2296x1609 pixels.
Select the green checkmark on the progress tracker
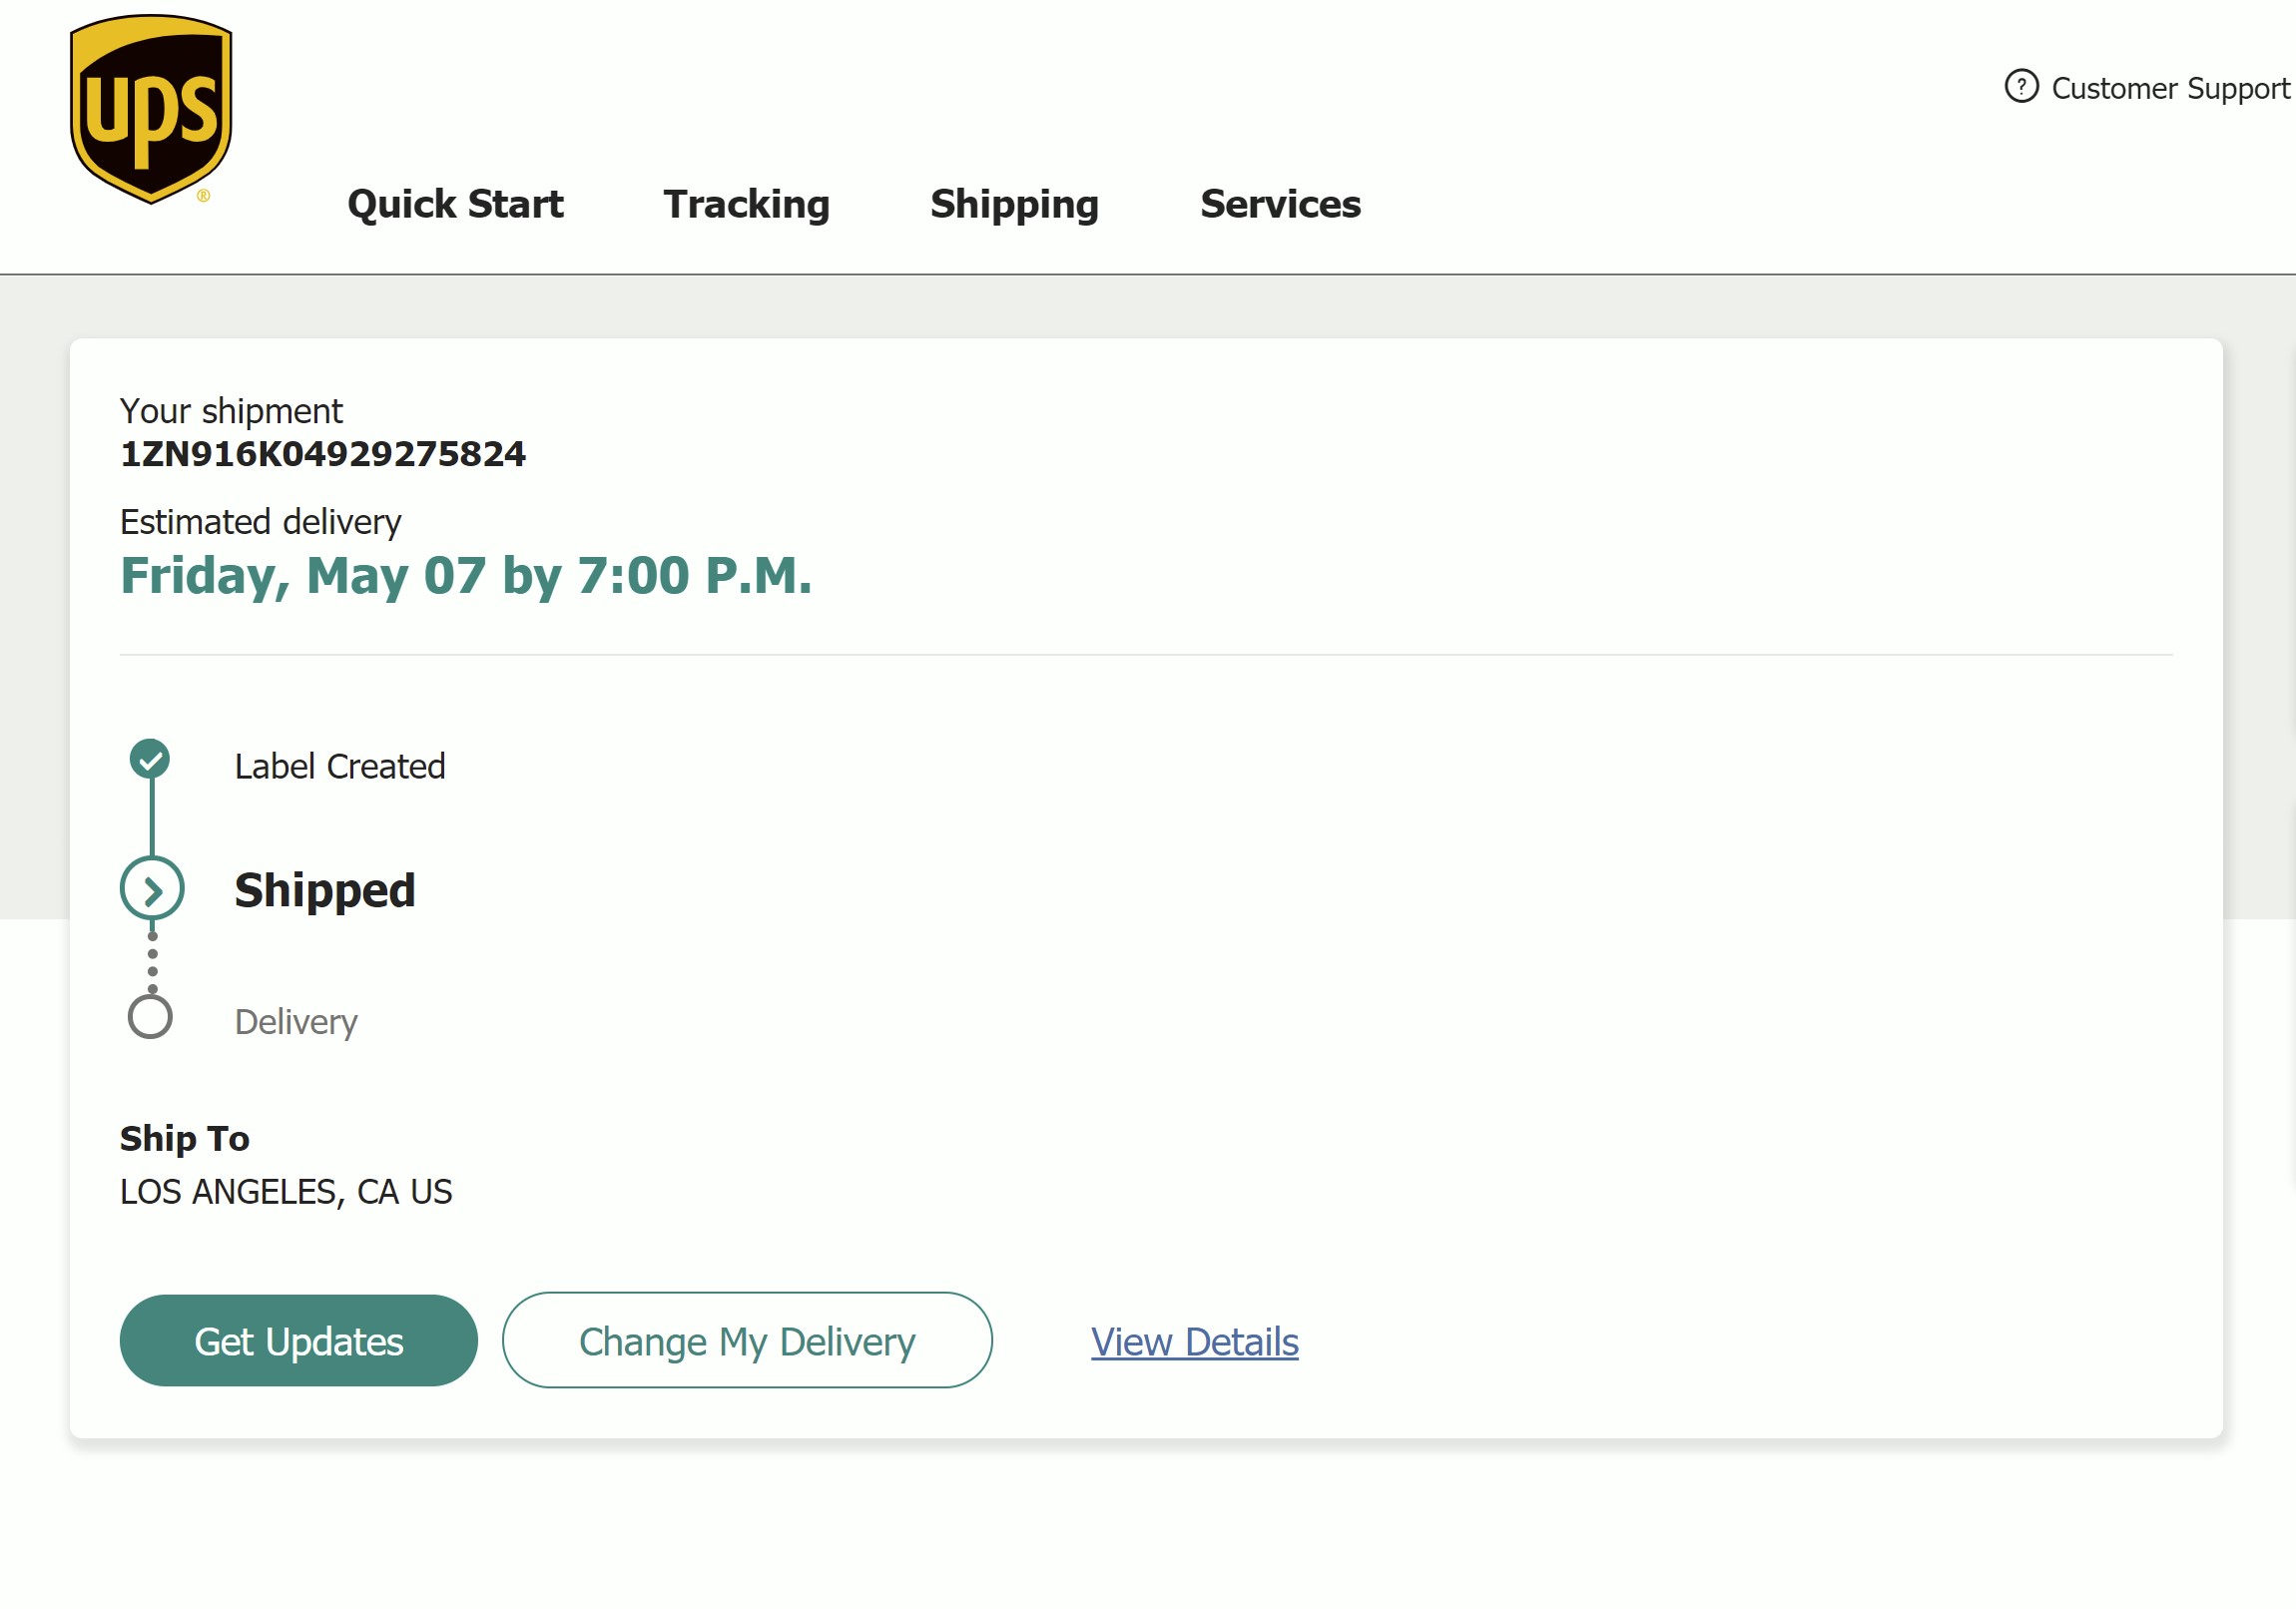tap(152, 760)
